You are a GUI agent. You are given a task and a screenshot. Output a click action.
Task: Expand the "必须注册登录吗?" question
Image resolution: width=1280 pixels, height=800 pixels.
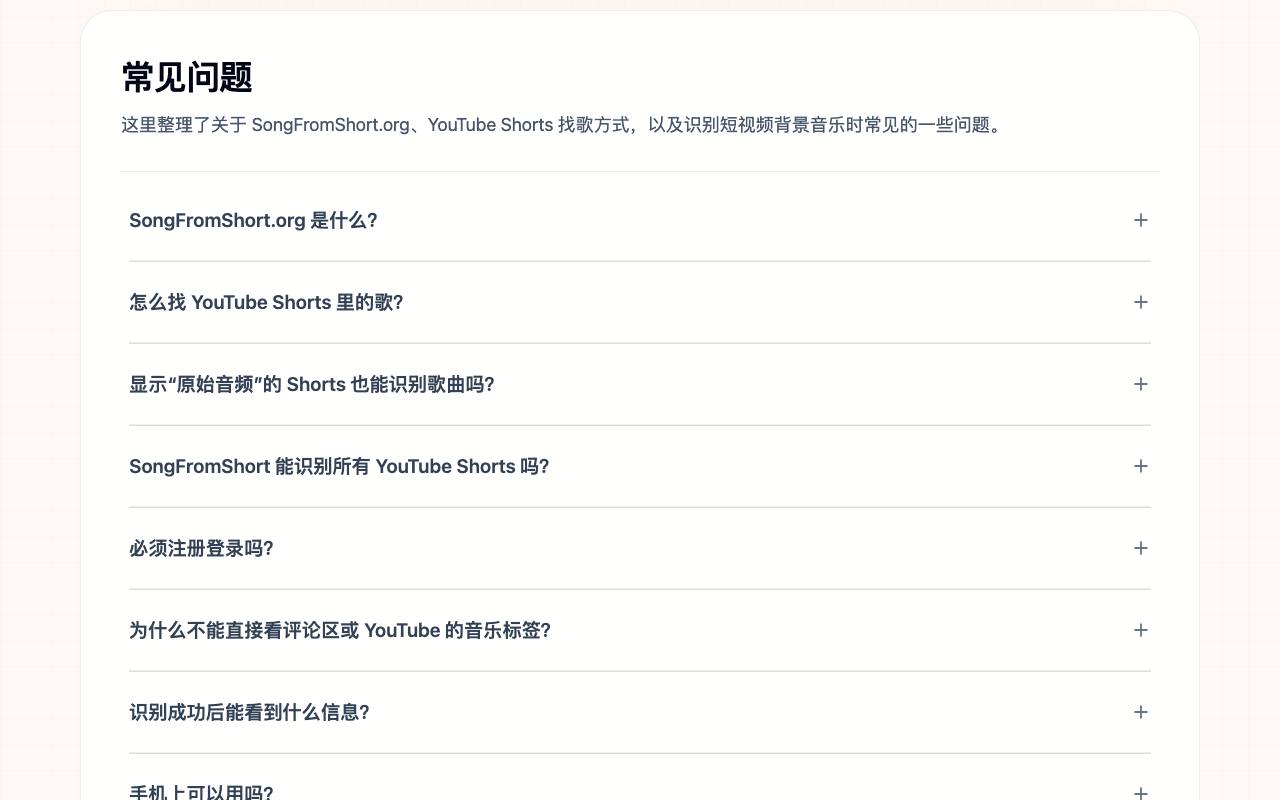[x=640, y=548]
